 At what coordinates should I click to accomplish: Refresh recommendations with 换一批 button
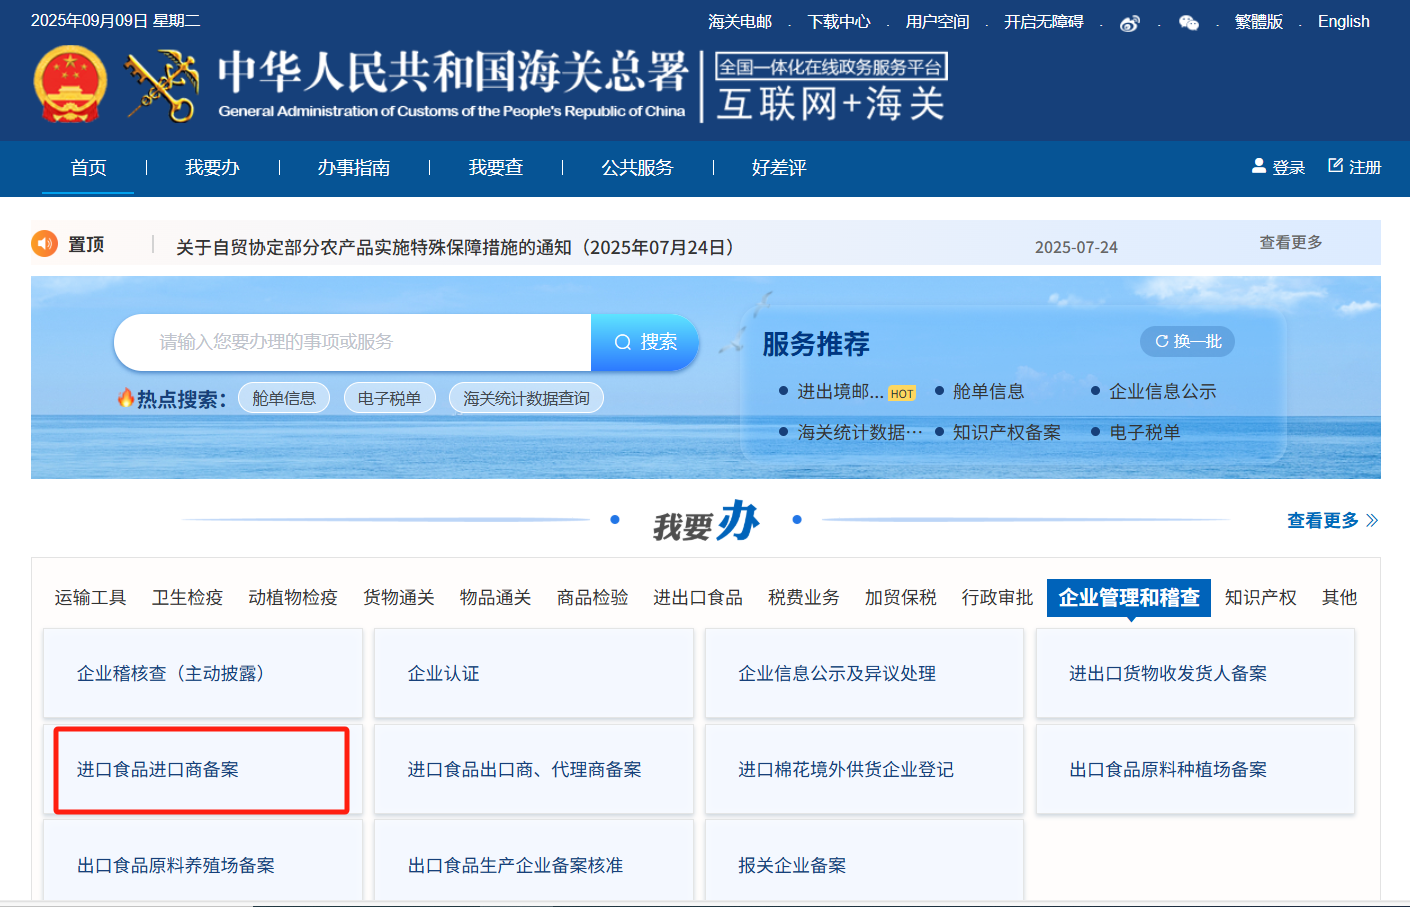1187,342
